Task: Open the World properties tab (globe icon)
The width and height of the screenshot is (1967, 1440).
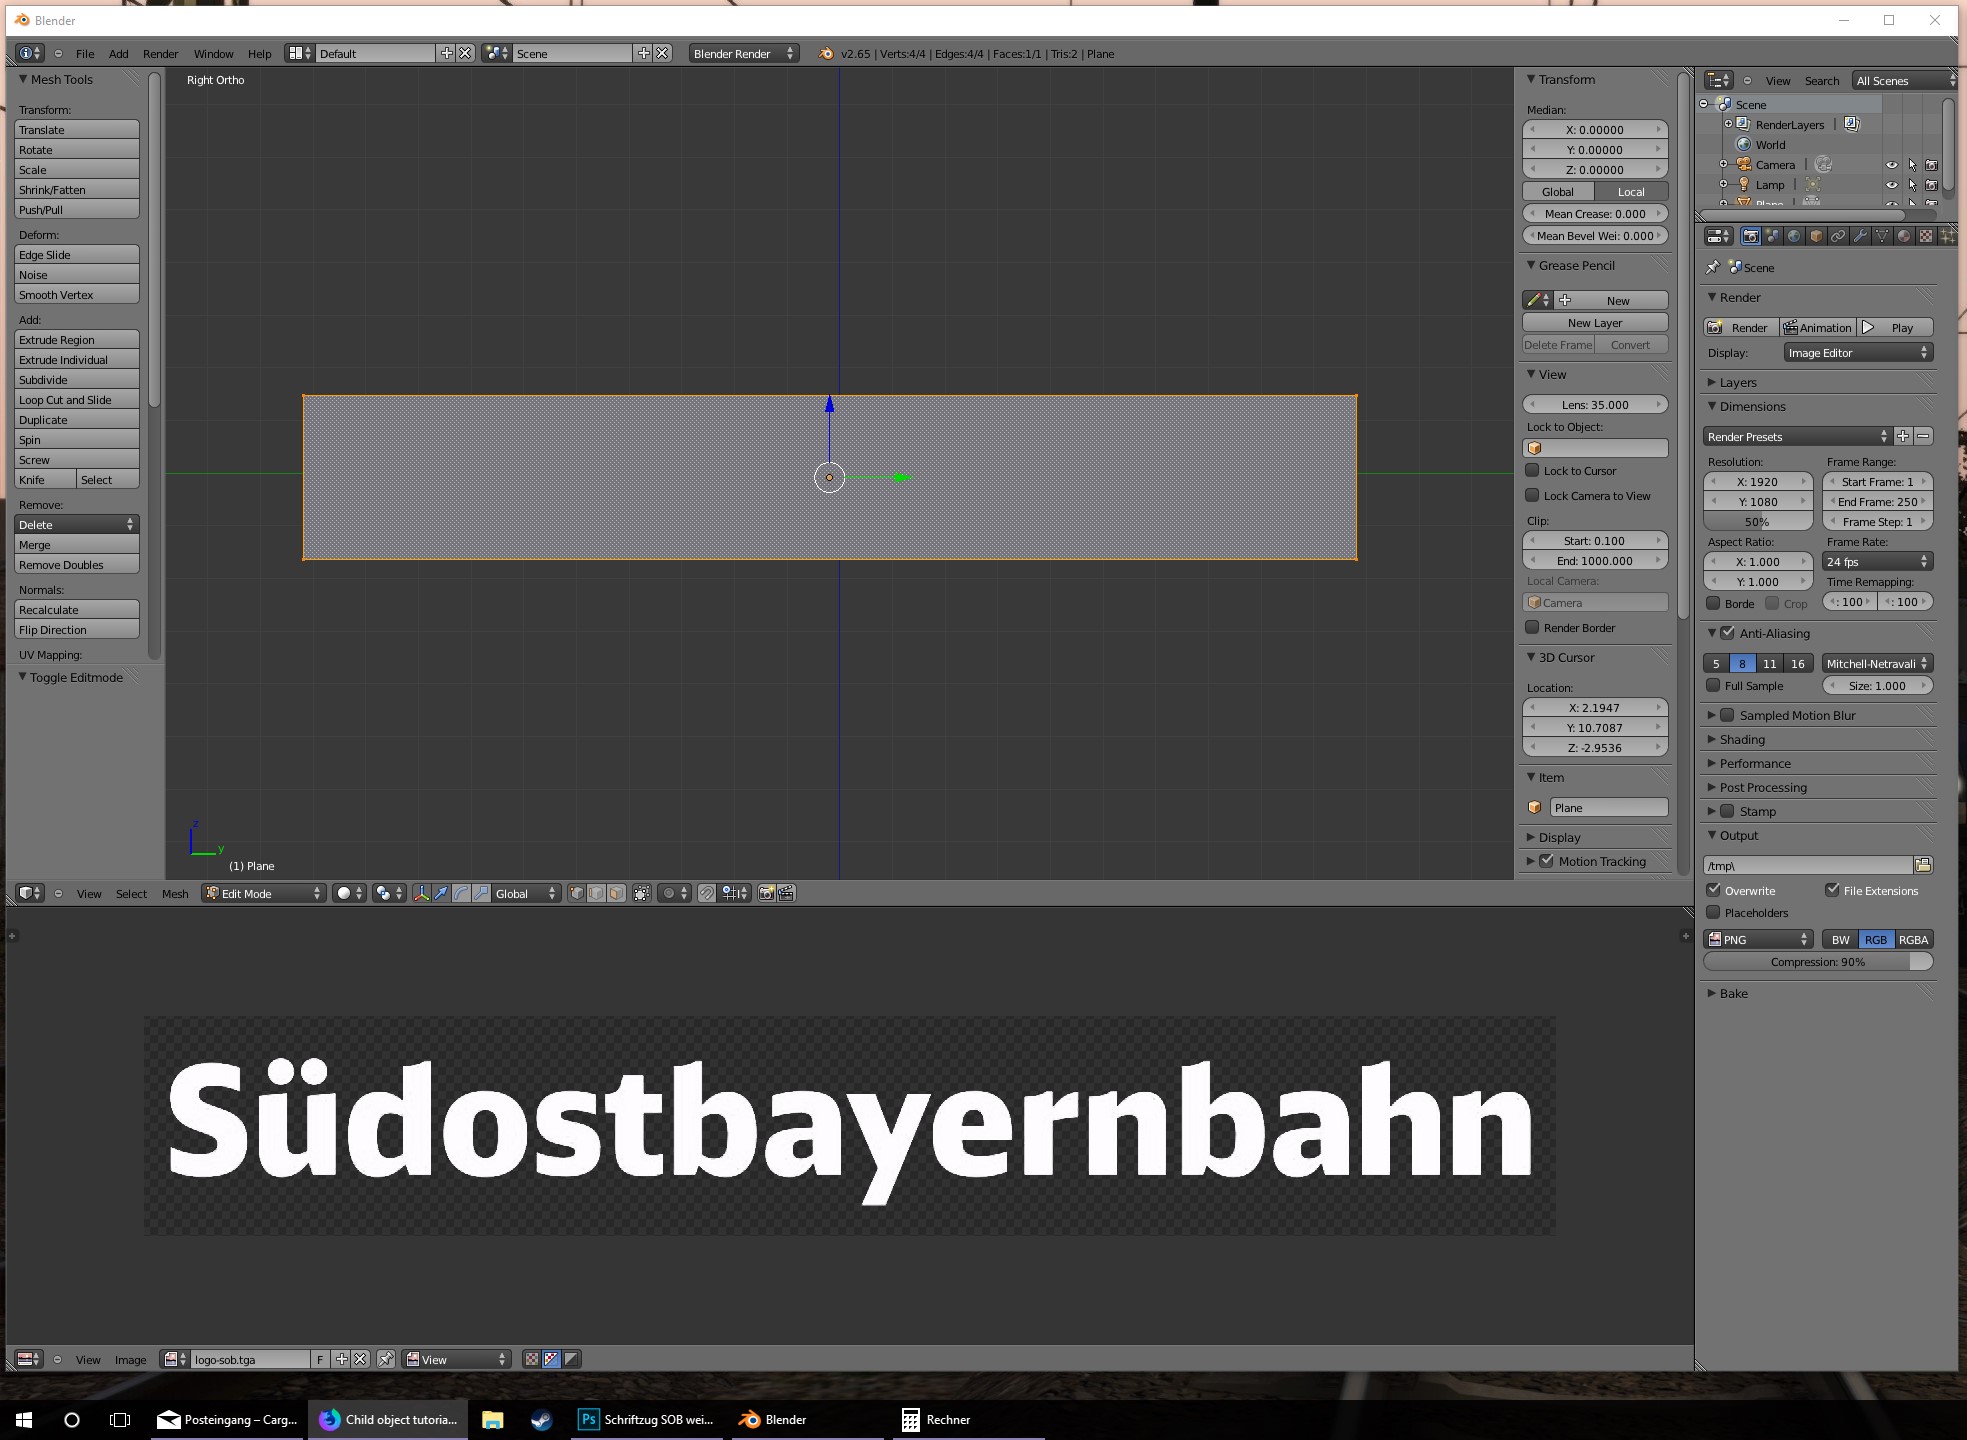Action: tap(1794, 236)
